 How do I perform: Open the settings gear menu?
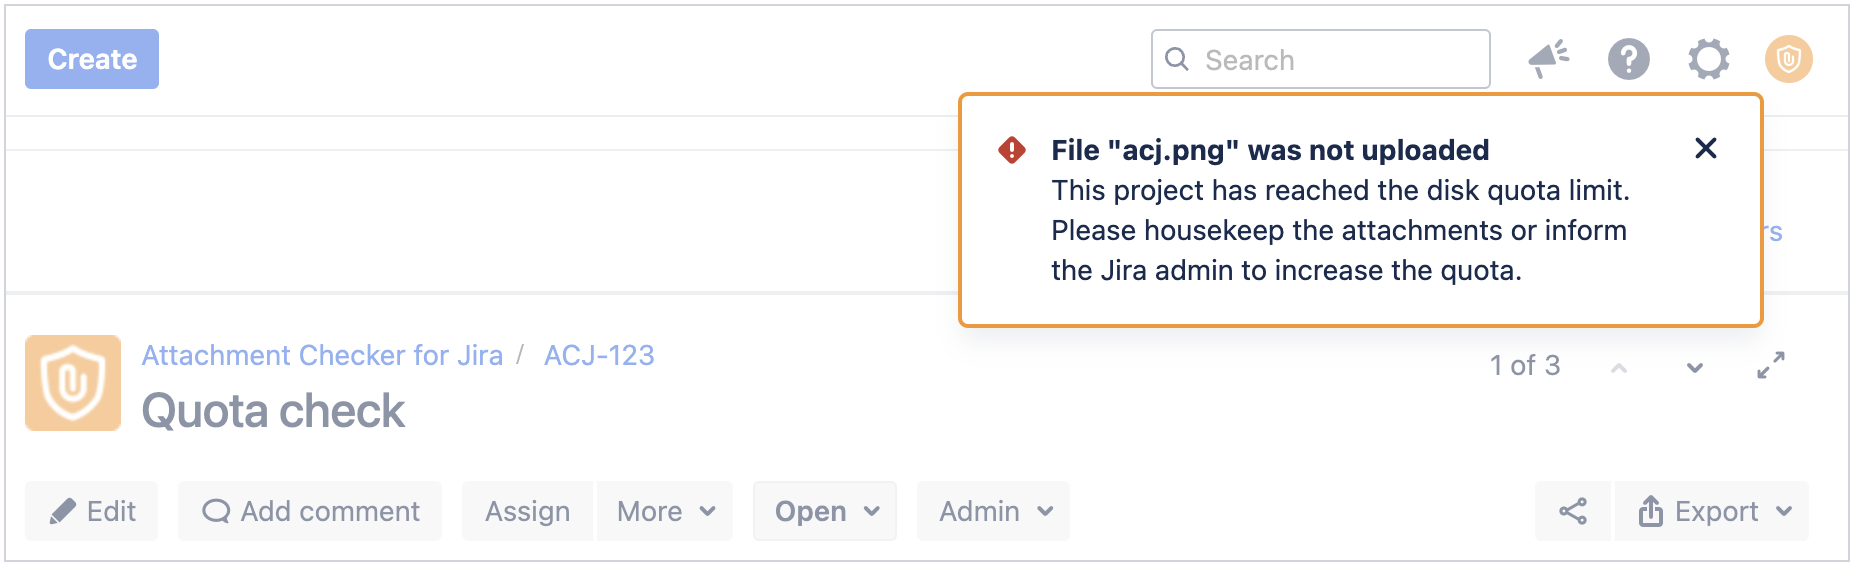pyautogui.click(x=1708, y=59)
